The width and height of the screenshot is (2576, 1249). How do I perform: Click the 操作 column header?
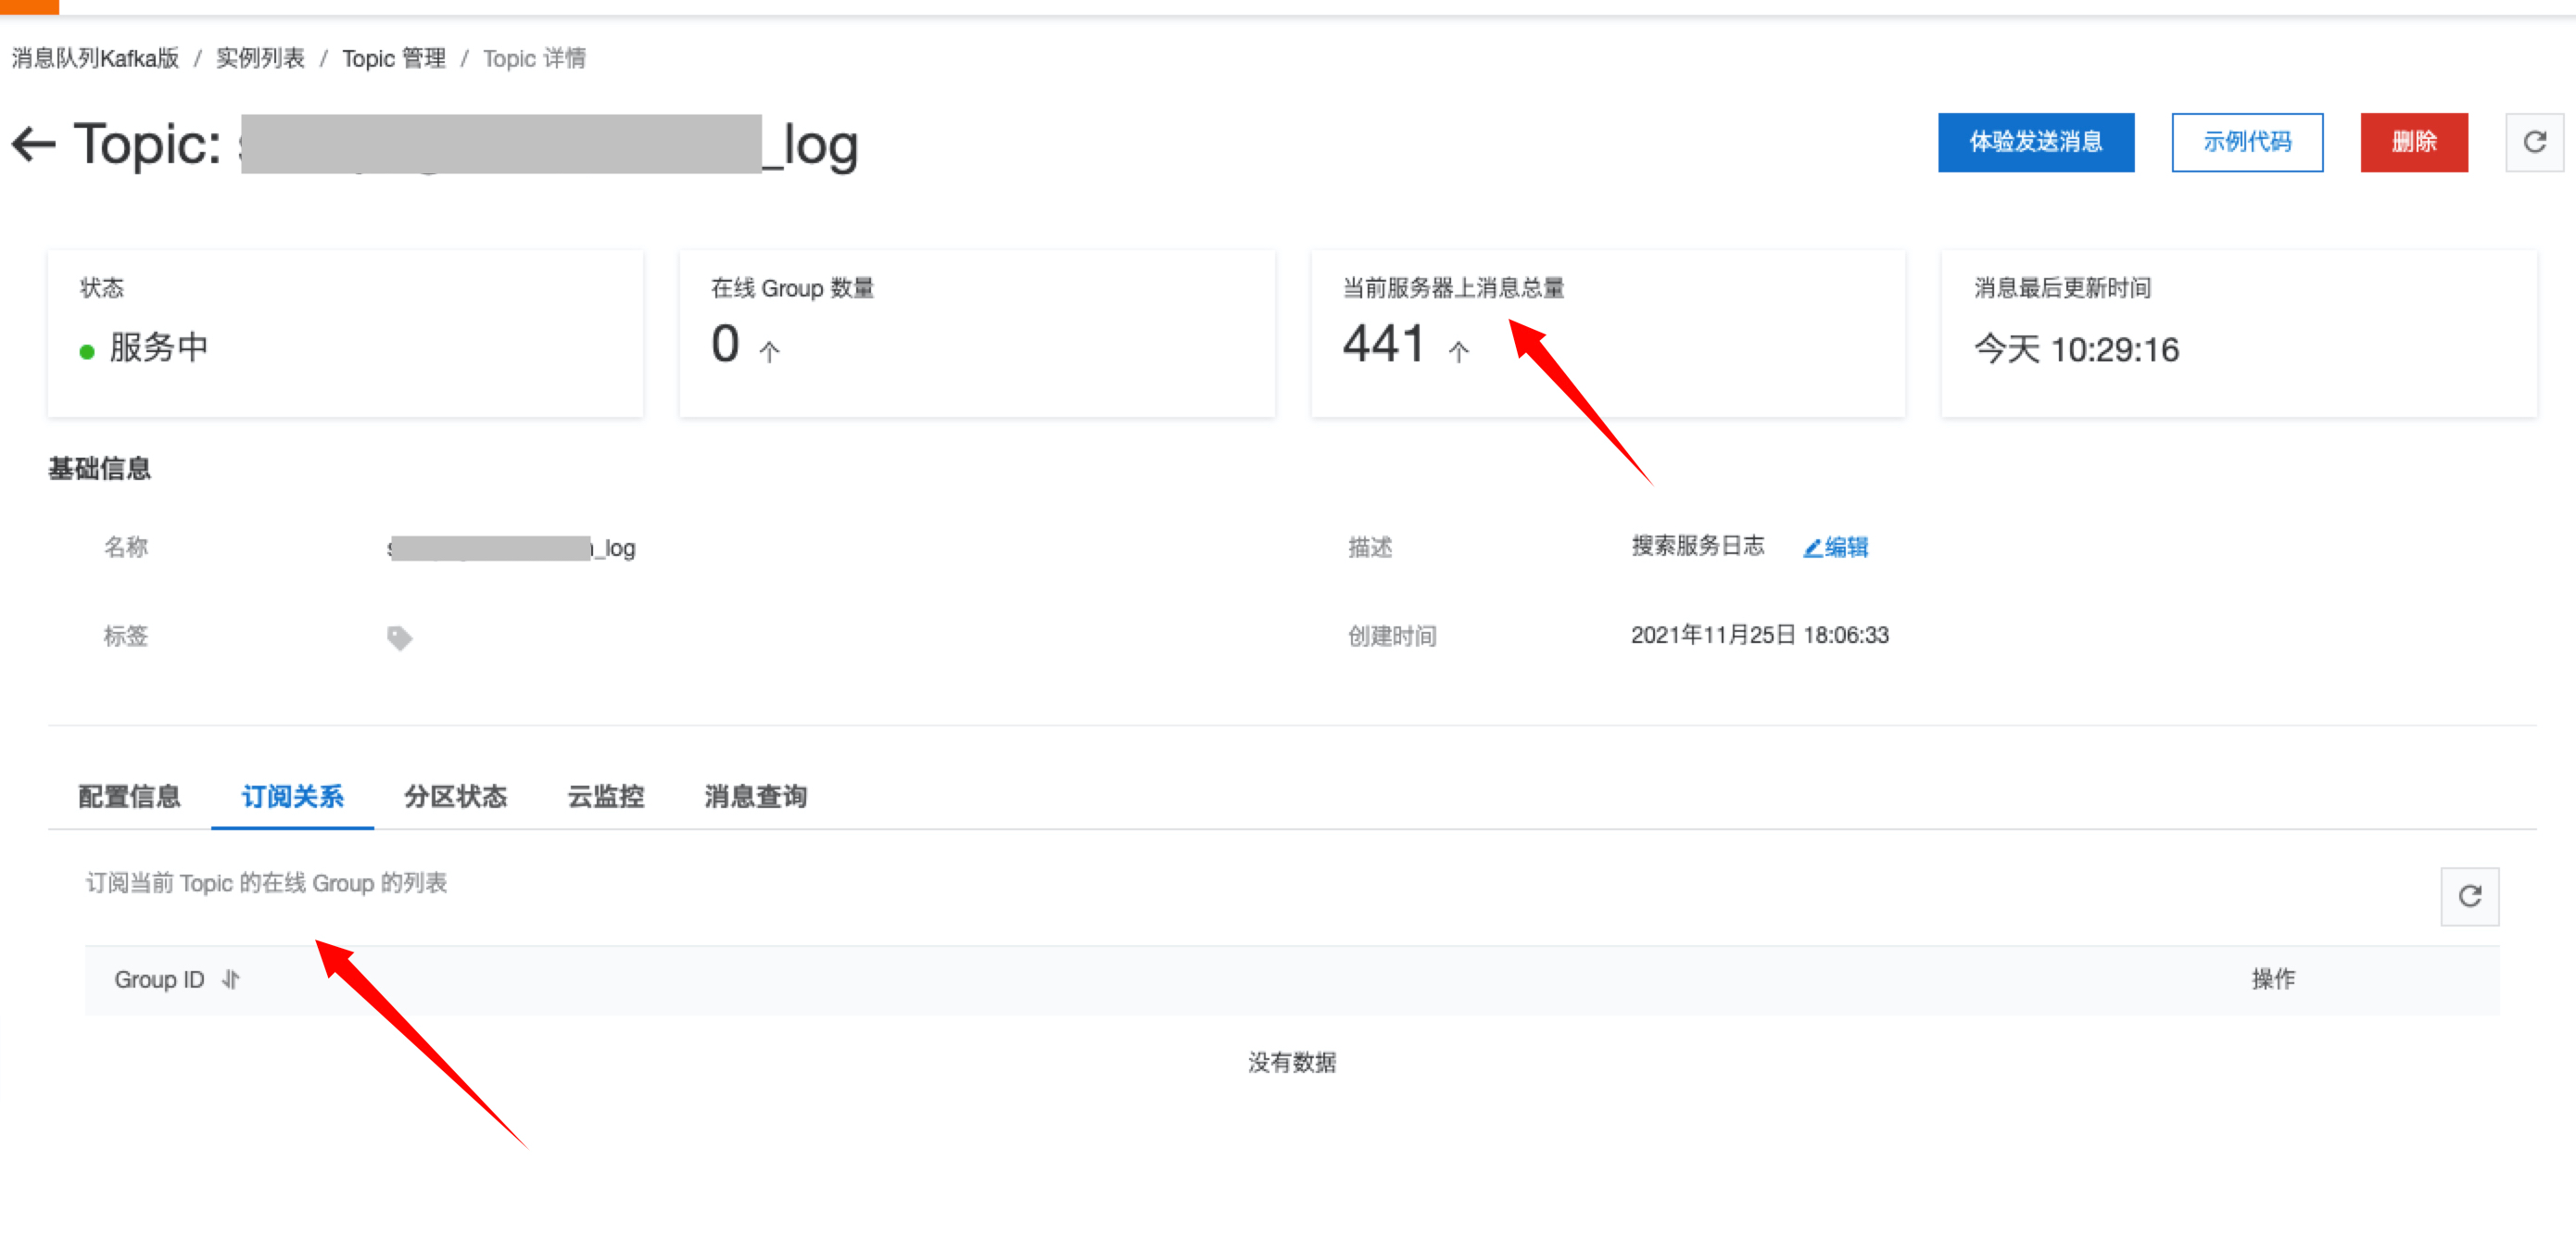(2272, 978)
